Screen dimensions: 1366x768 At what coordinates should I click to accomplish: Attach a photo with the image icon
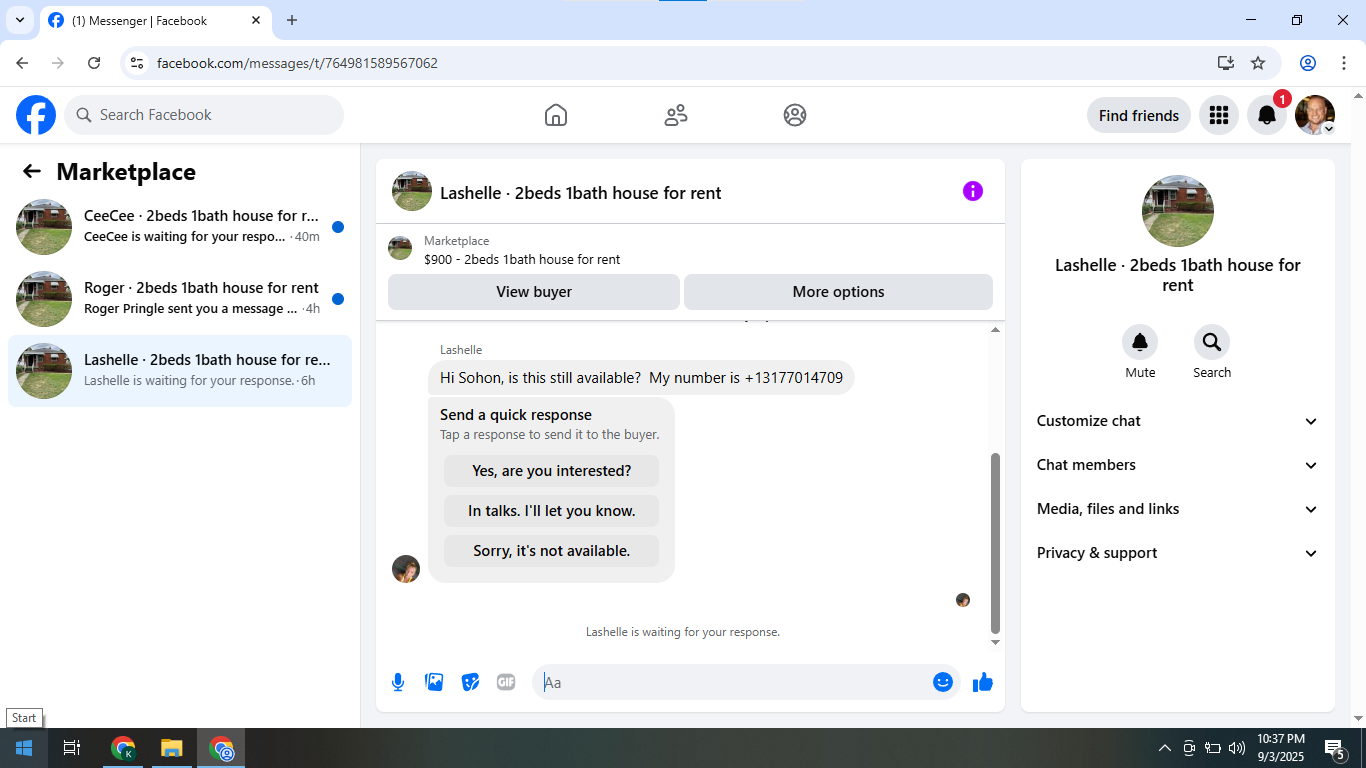pyautogui.click(x=434, y=682)
